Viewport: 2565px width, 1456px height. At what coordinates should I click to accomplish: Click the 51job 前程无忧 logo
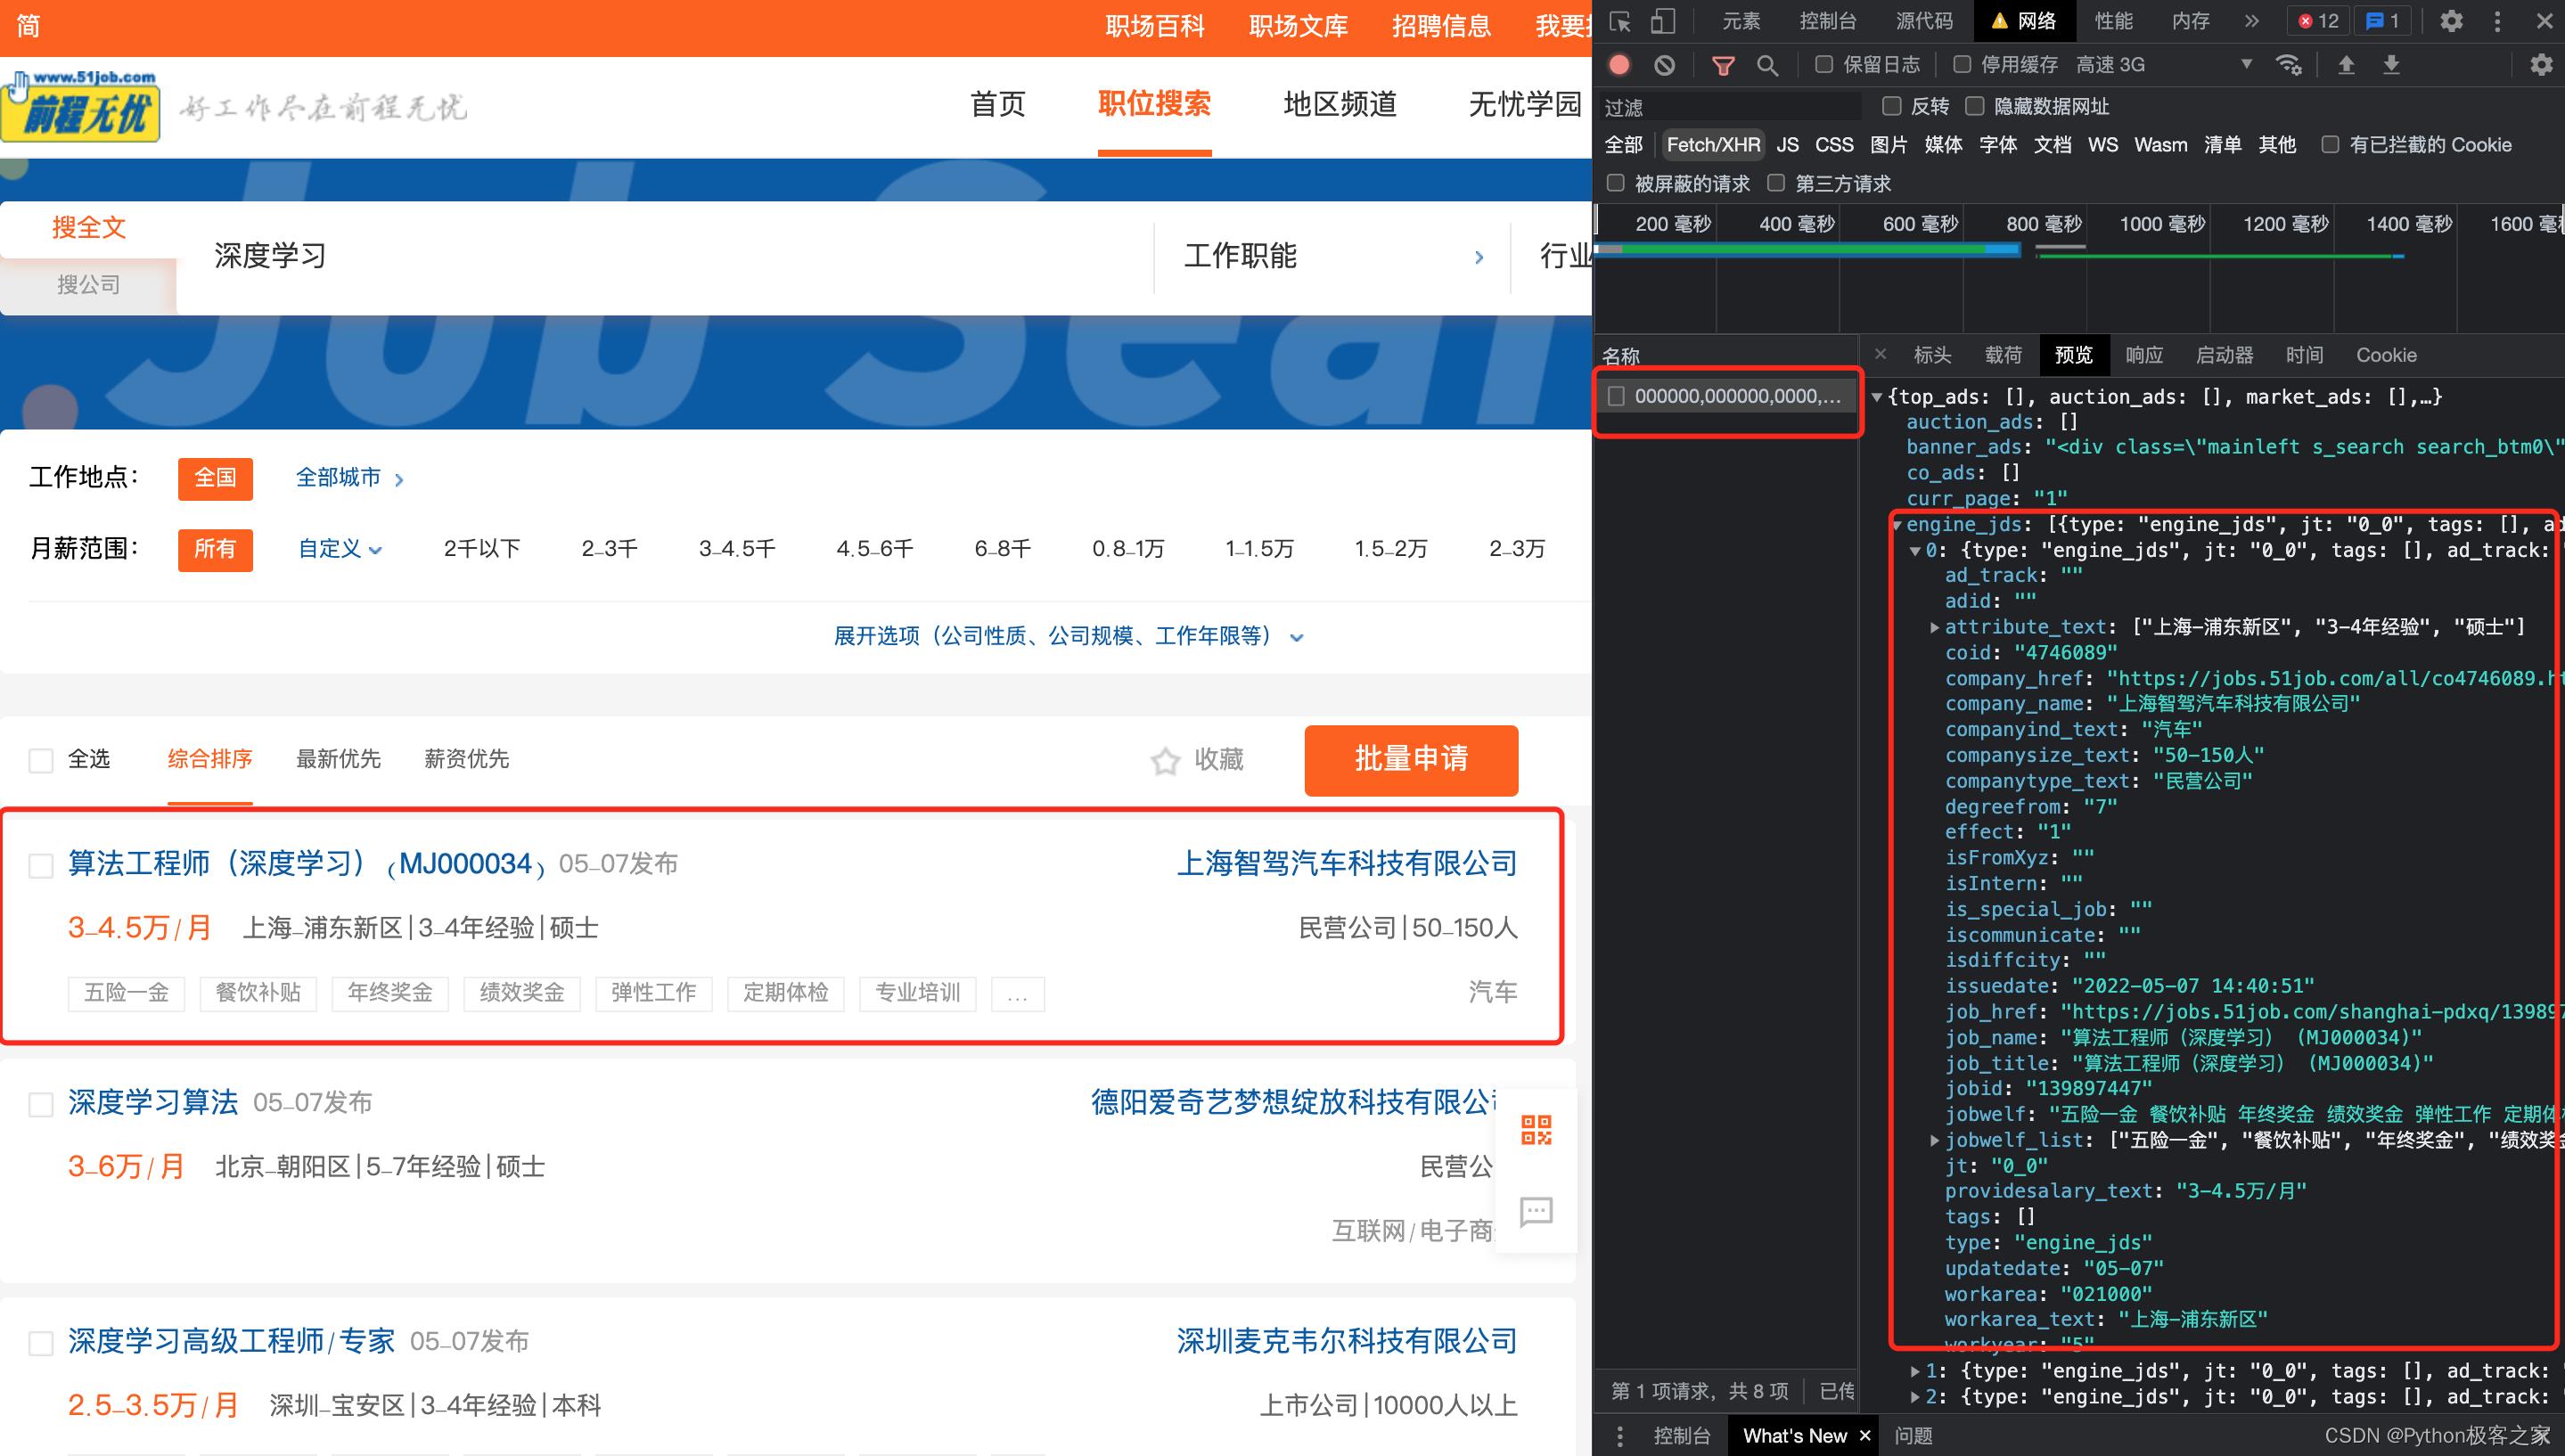tap(80, 105)
